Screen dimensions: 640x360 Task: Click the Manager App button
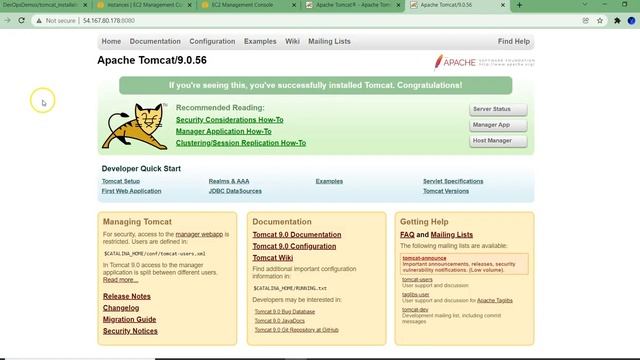(498, 125)
